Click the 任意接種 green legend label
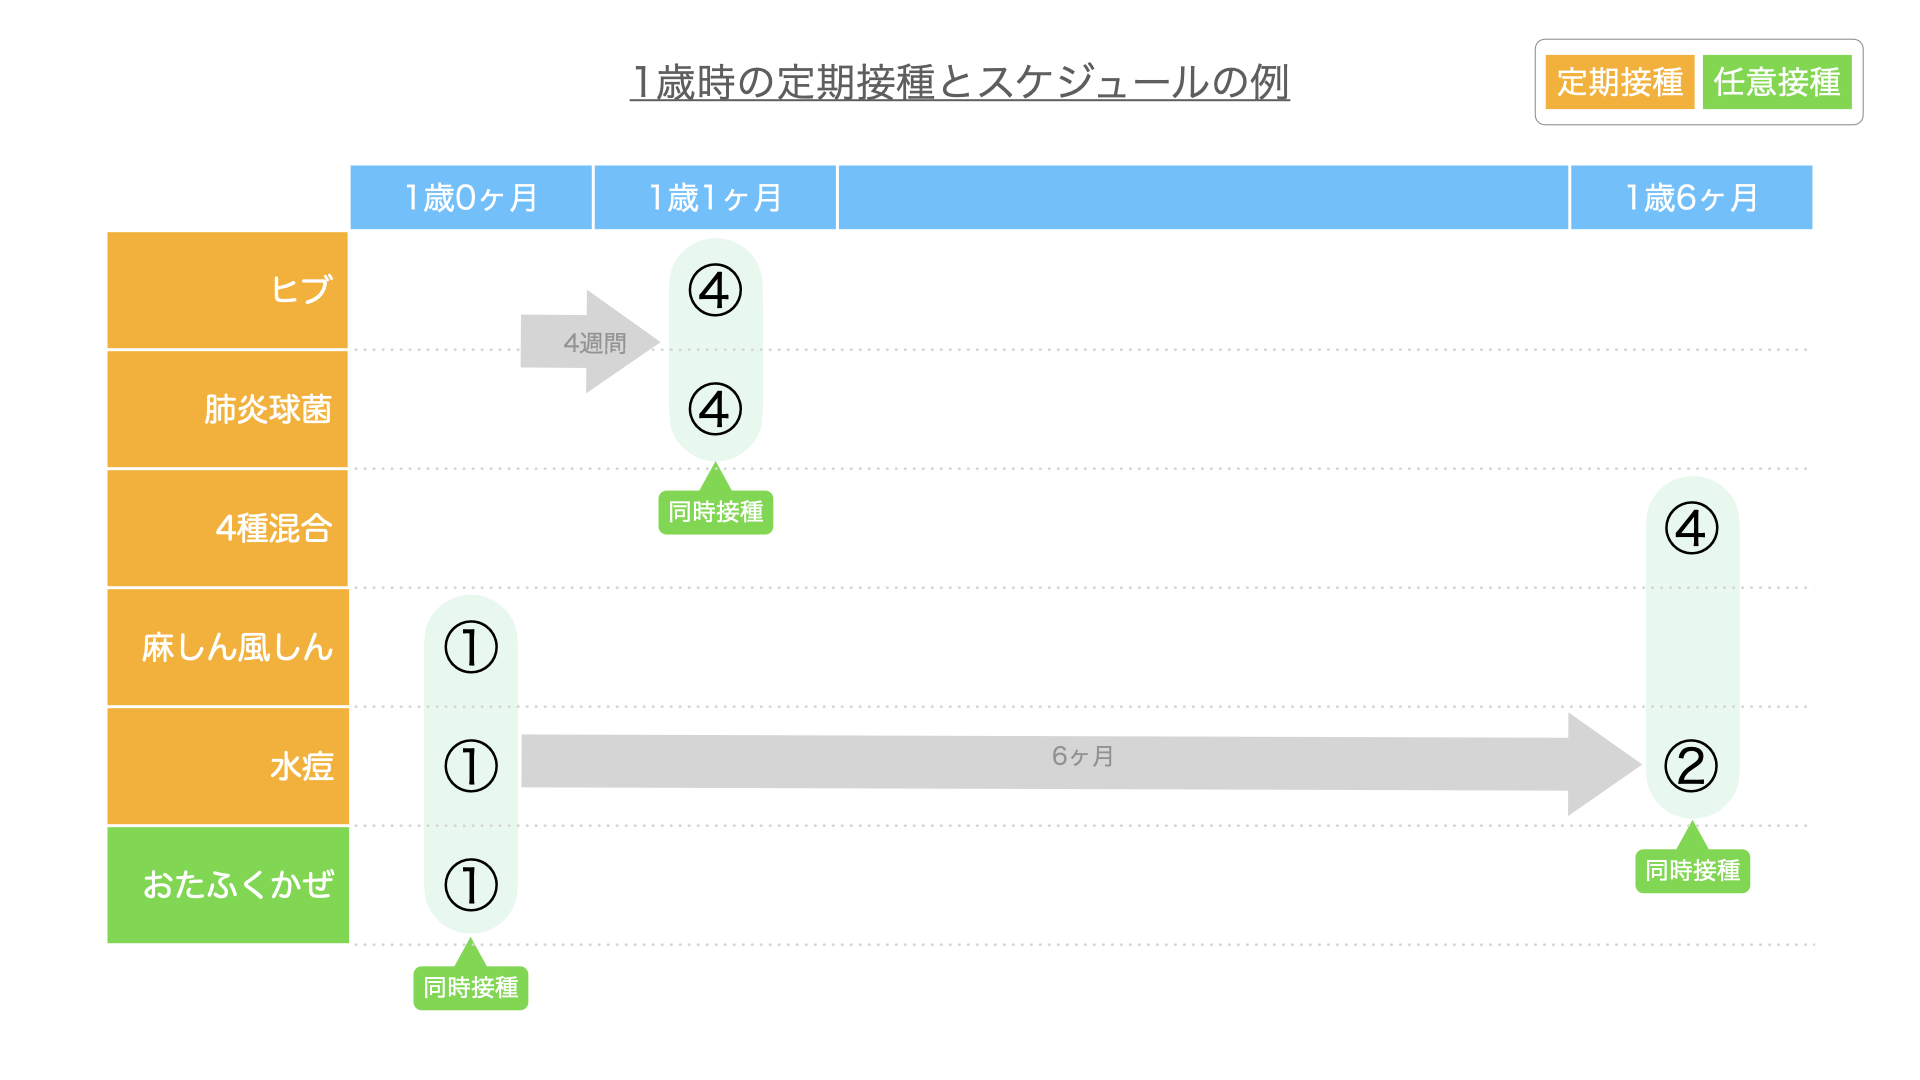Image resolution: width=1920 pixels, height=1080 pixels. click(1777, 82)
